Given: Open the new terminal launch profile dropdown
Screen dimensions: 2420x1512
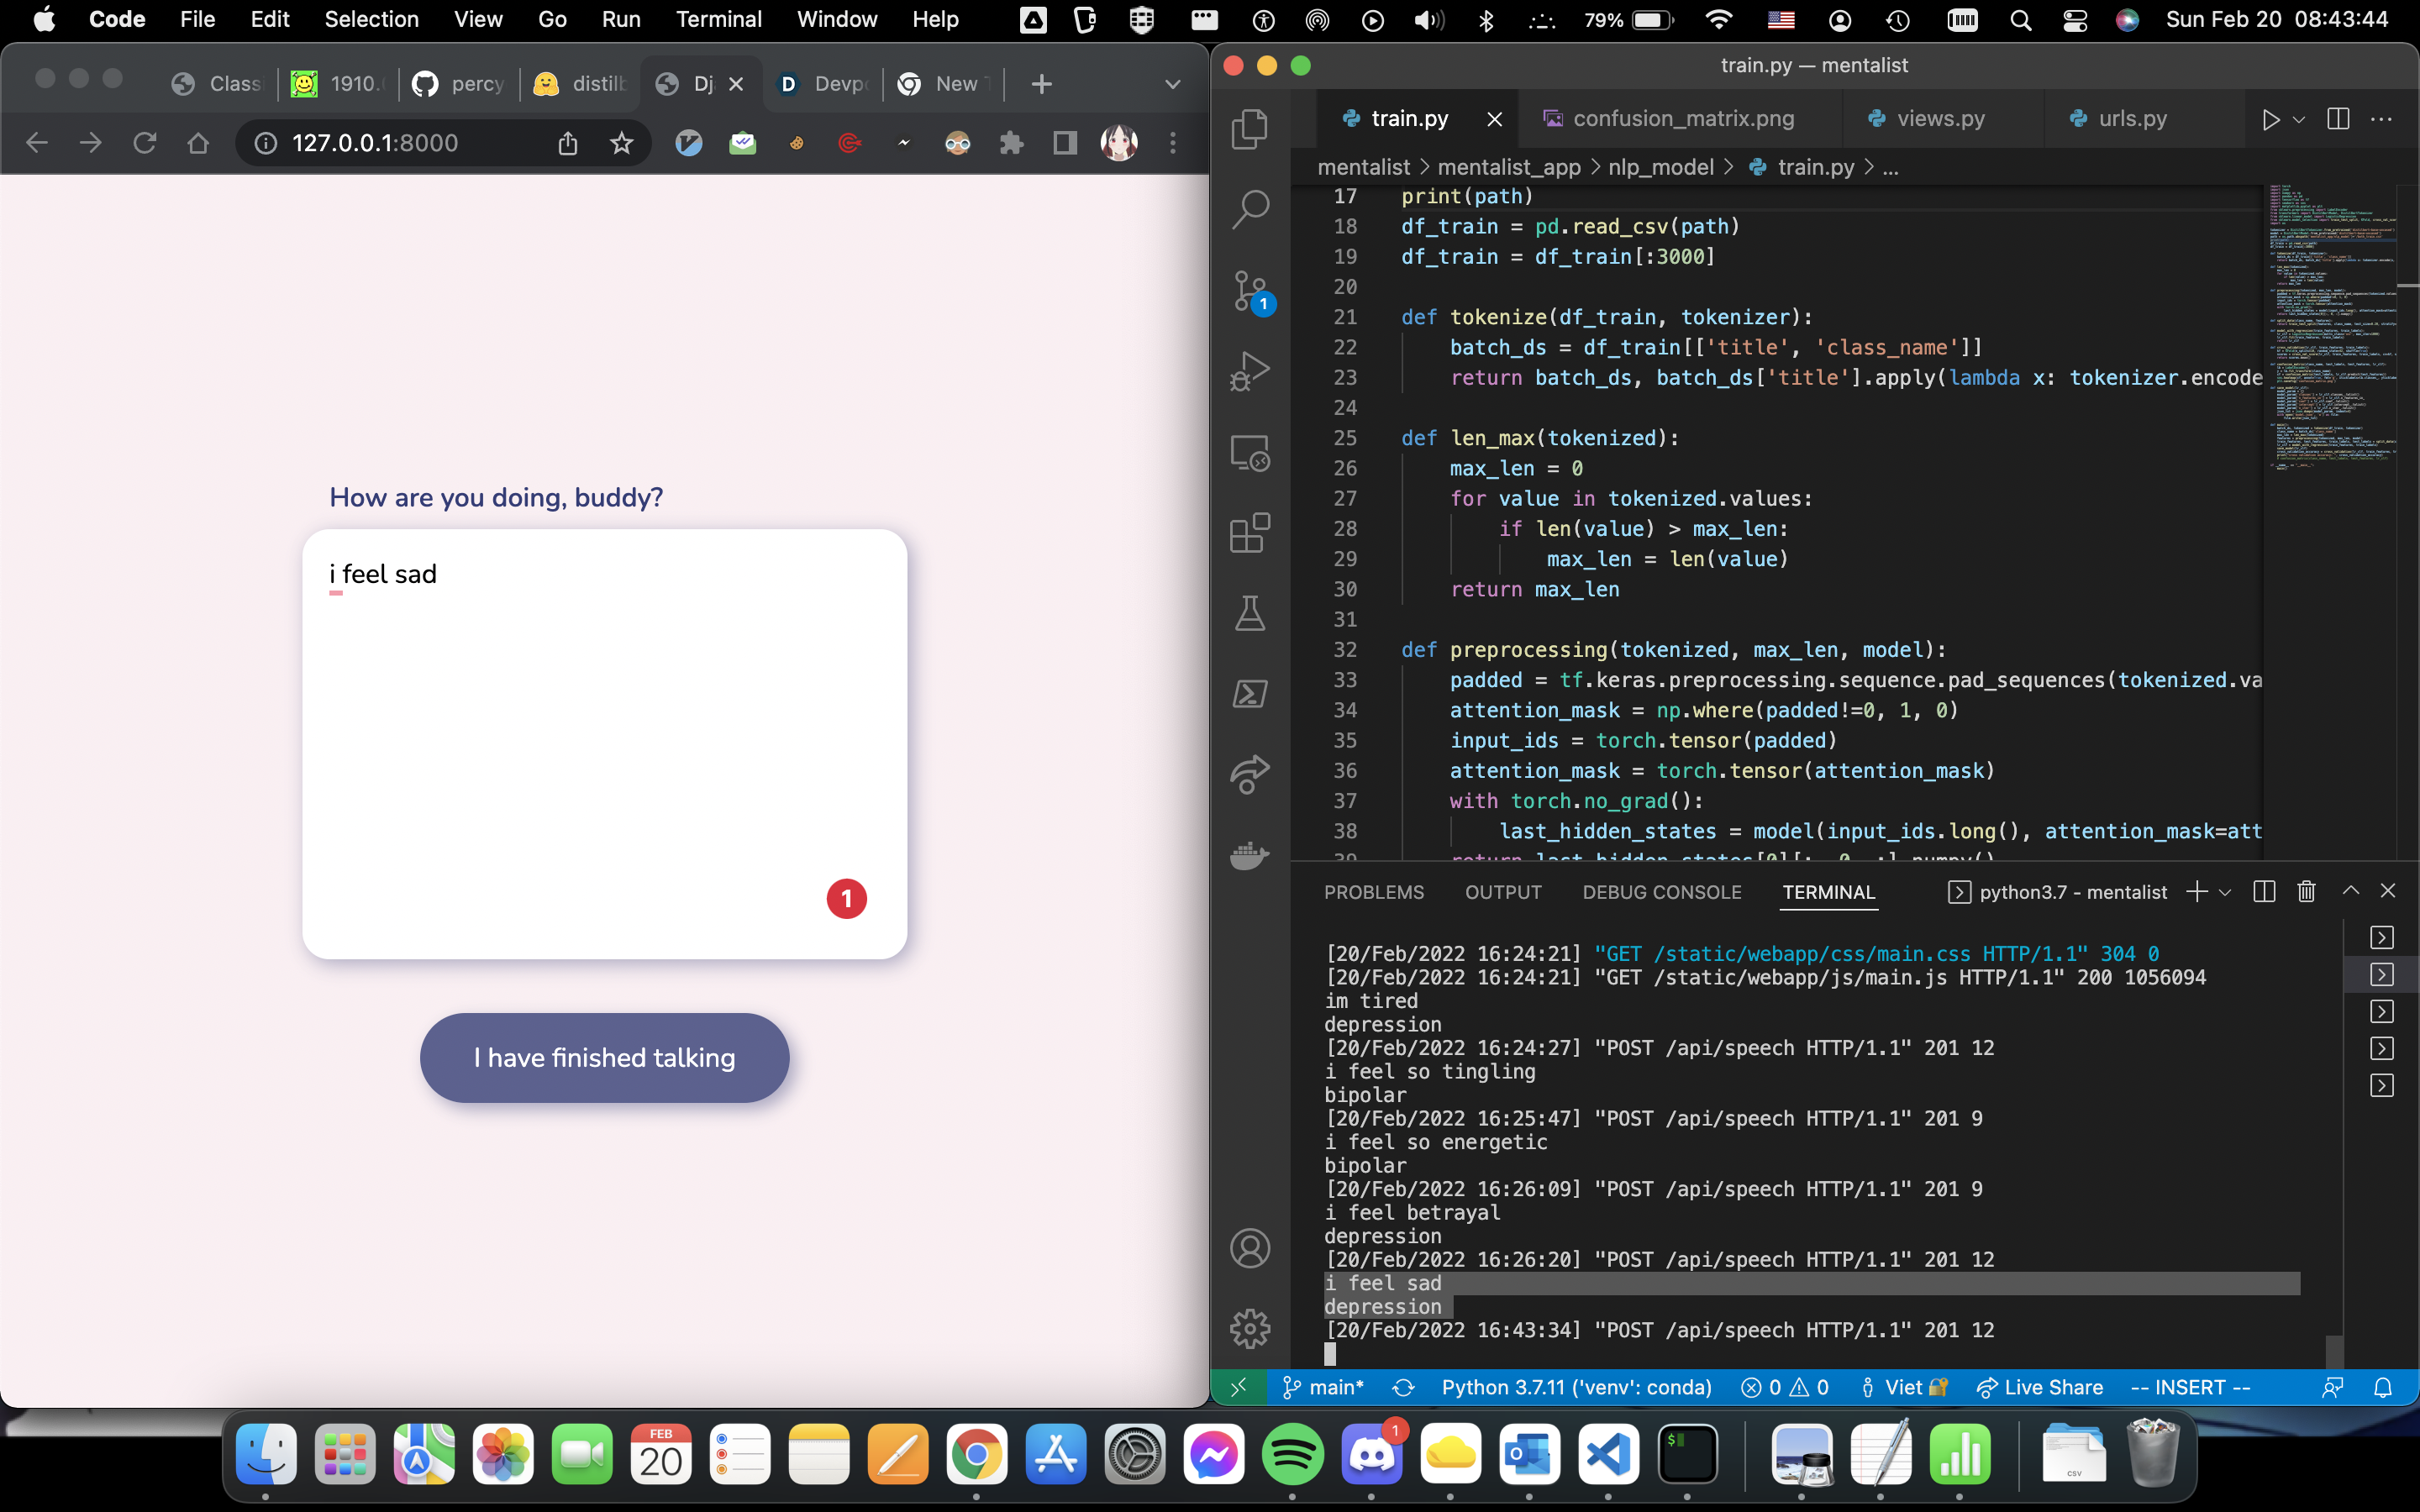Looking at the screenshot, I should [x=2225, y=892].
